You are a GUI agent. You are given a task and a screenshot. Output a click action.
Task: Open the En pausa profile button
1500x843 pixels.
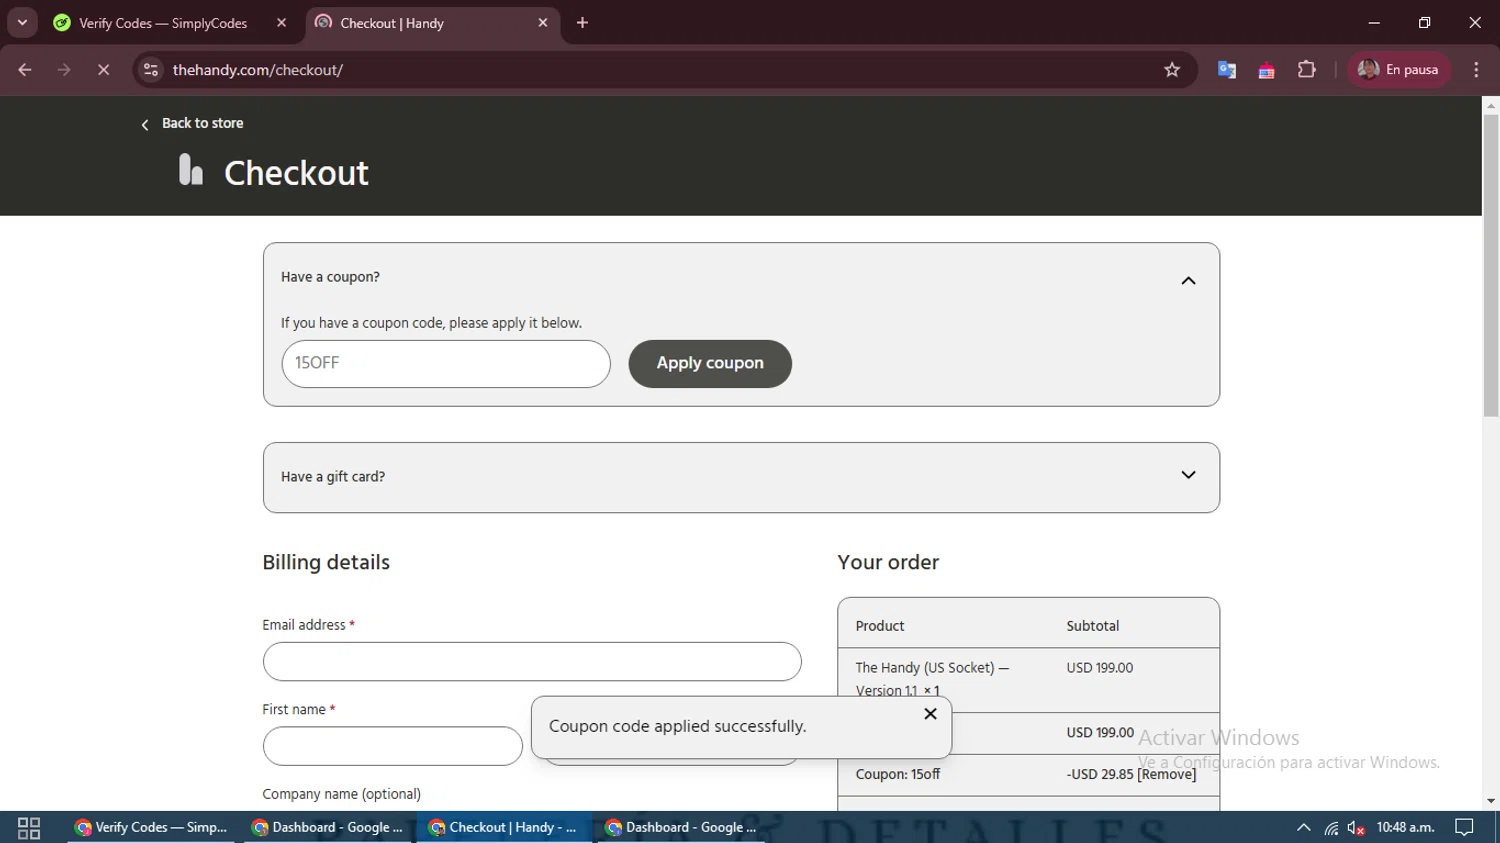(1399, 70)
